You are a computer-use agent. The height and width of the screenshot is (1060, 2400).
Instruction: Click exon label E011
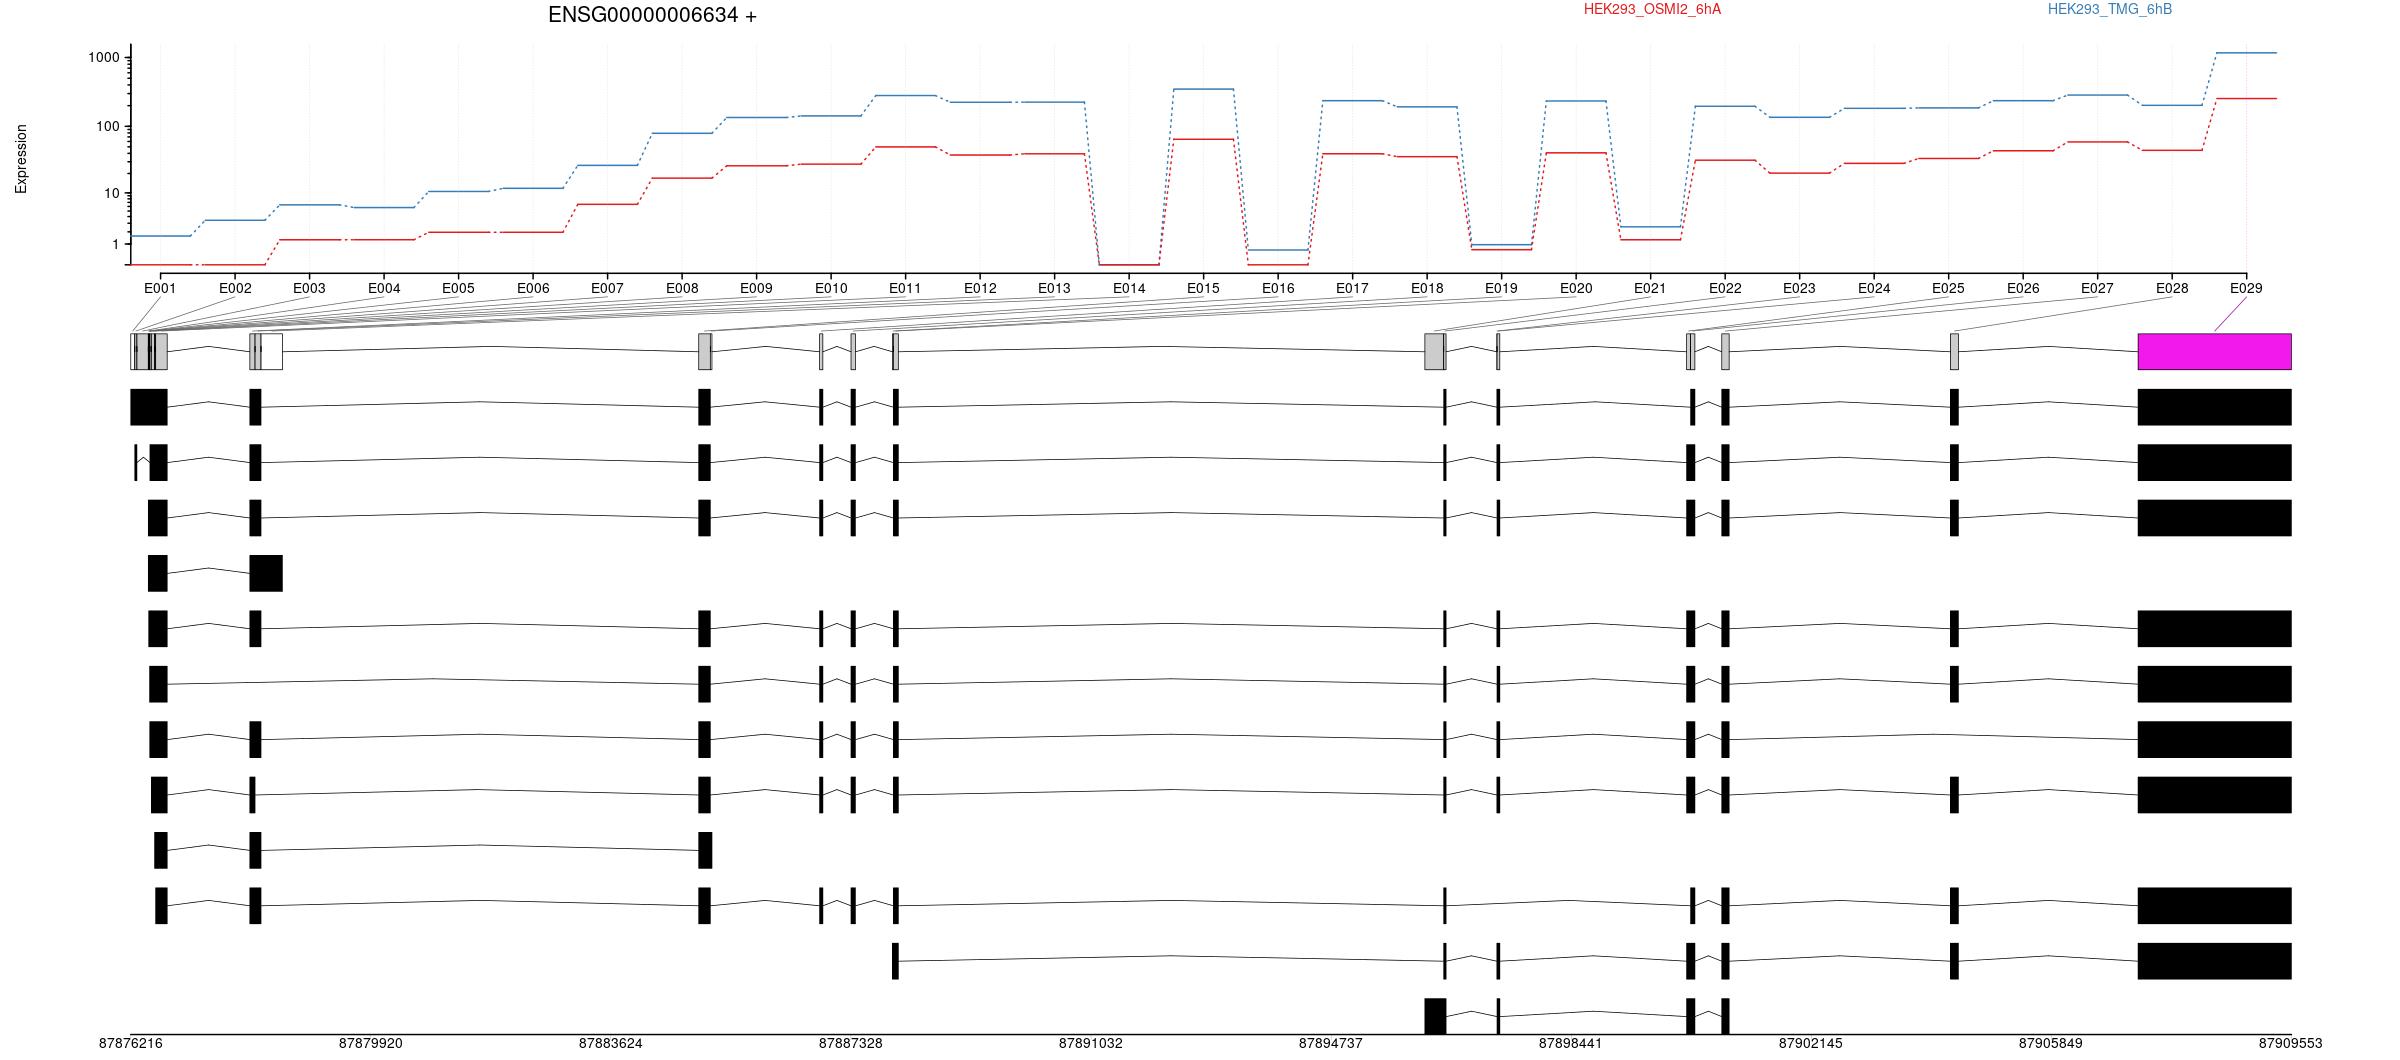coord(905,288)
